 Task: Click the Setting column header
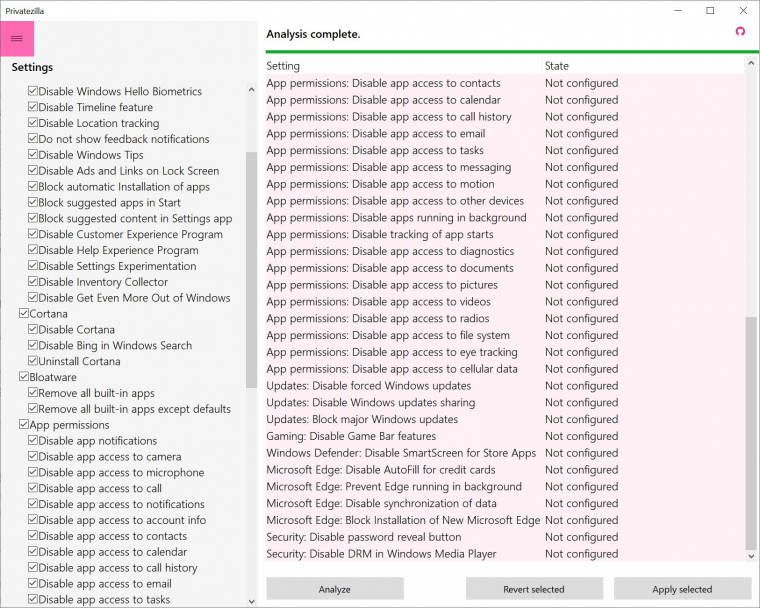pos(400,66)
